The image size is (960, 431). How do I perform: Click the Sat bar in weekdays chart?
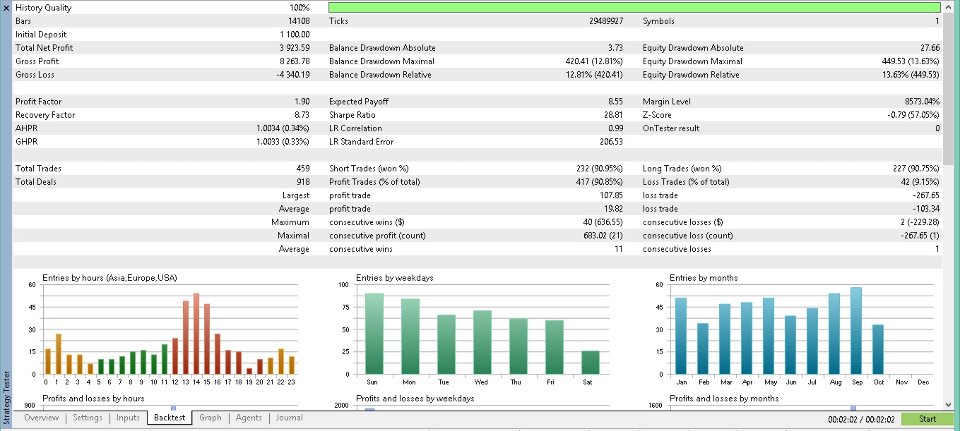590,362
